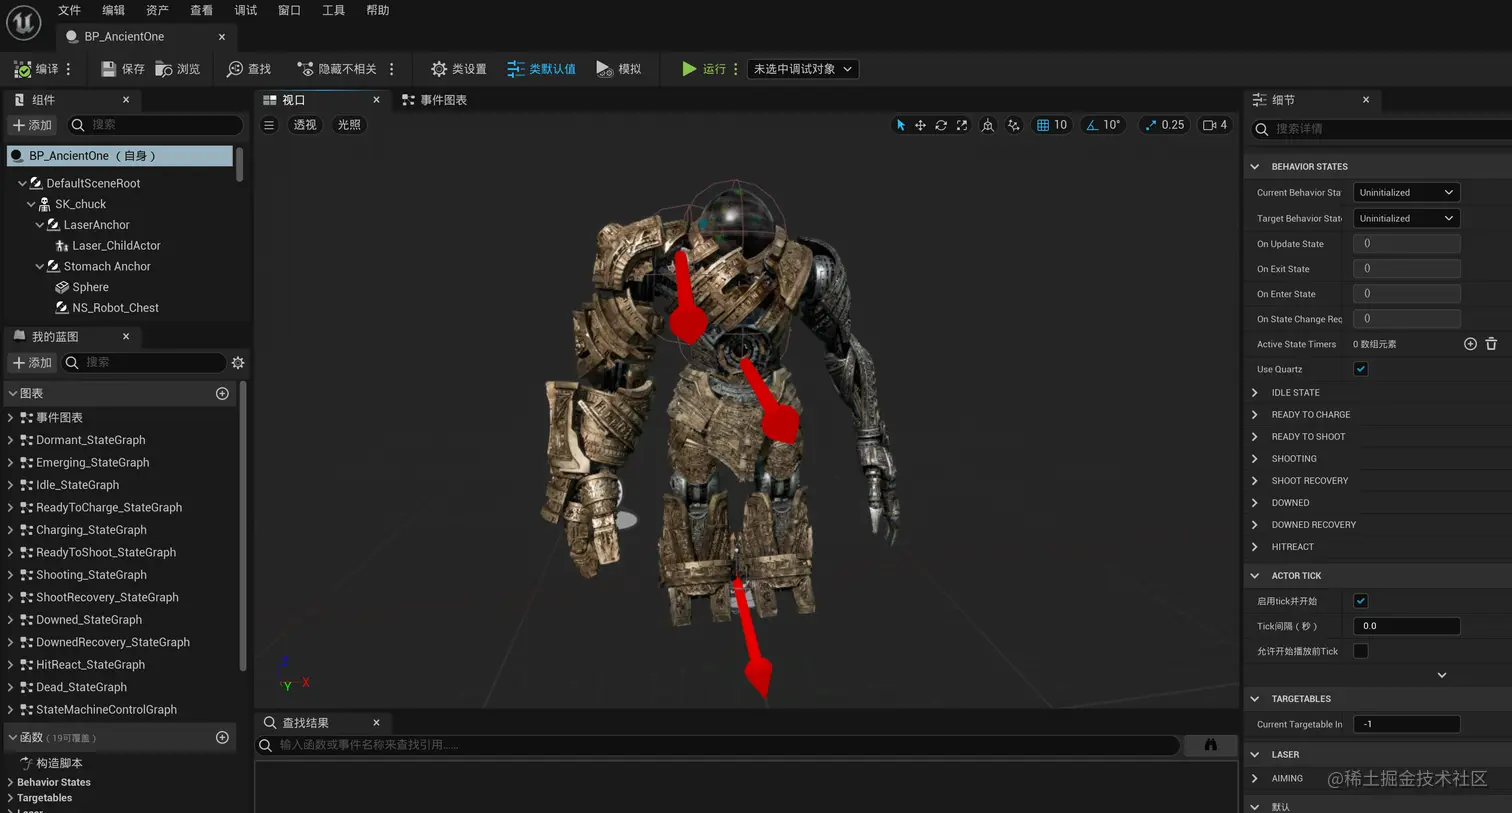
Task: Open the 编辑 menu
Action: (113, 10)
